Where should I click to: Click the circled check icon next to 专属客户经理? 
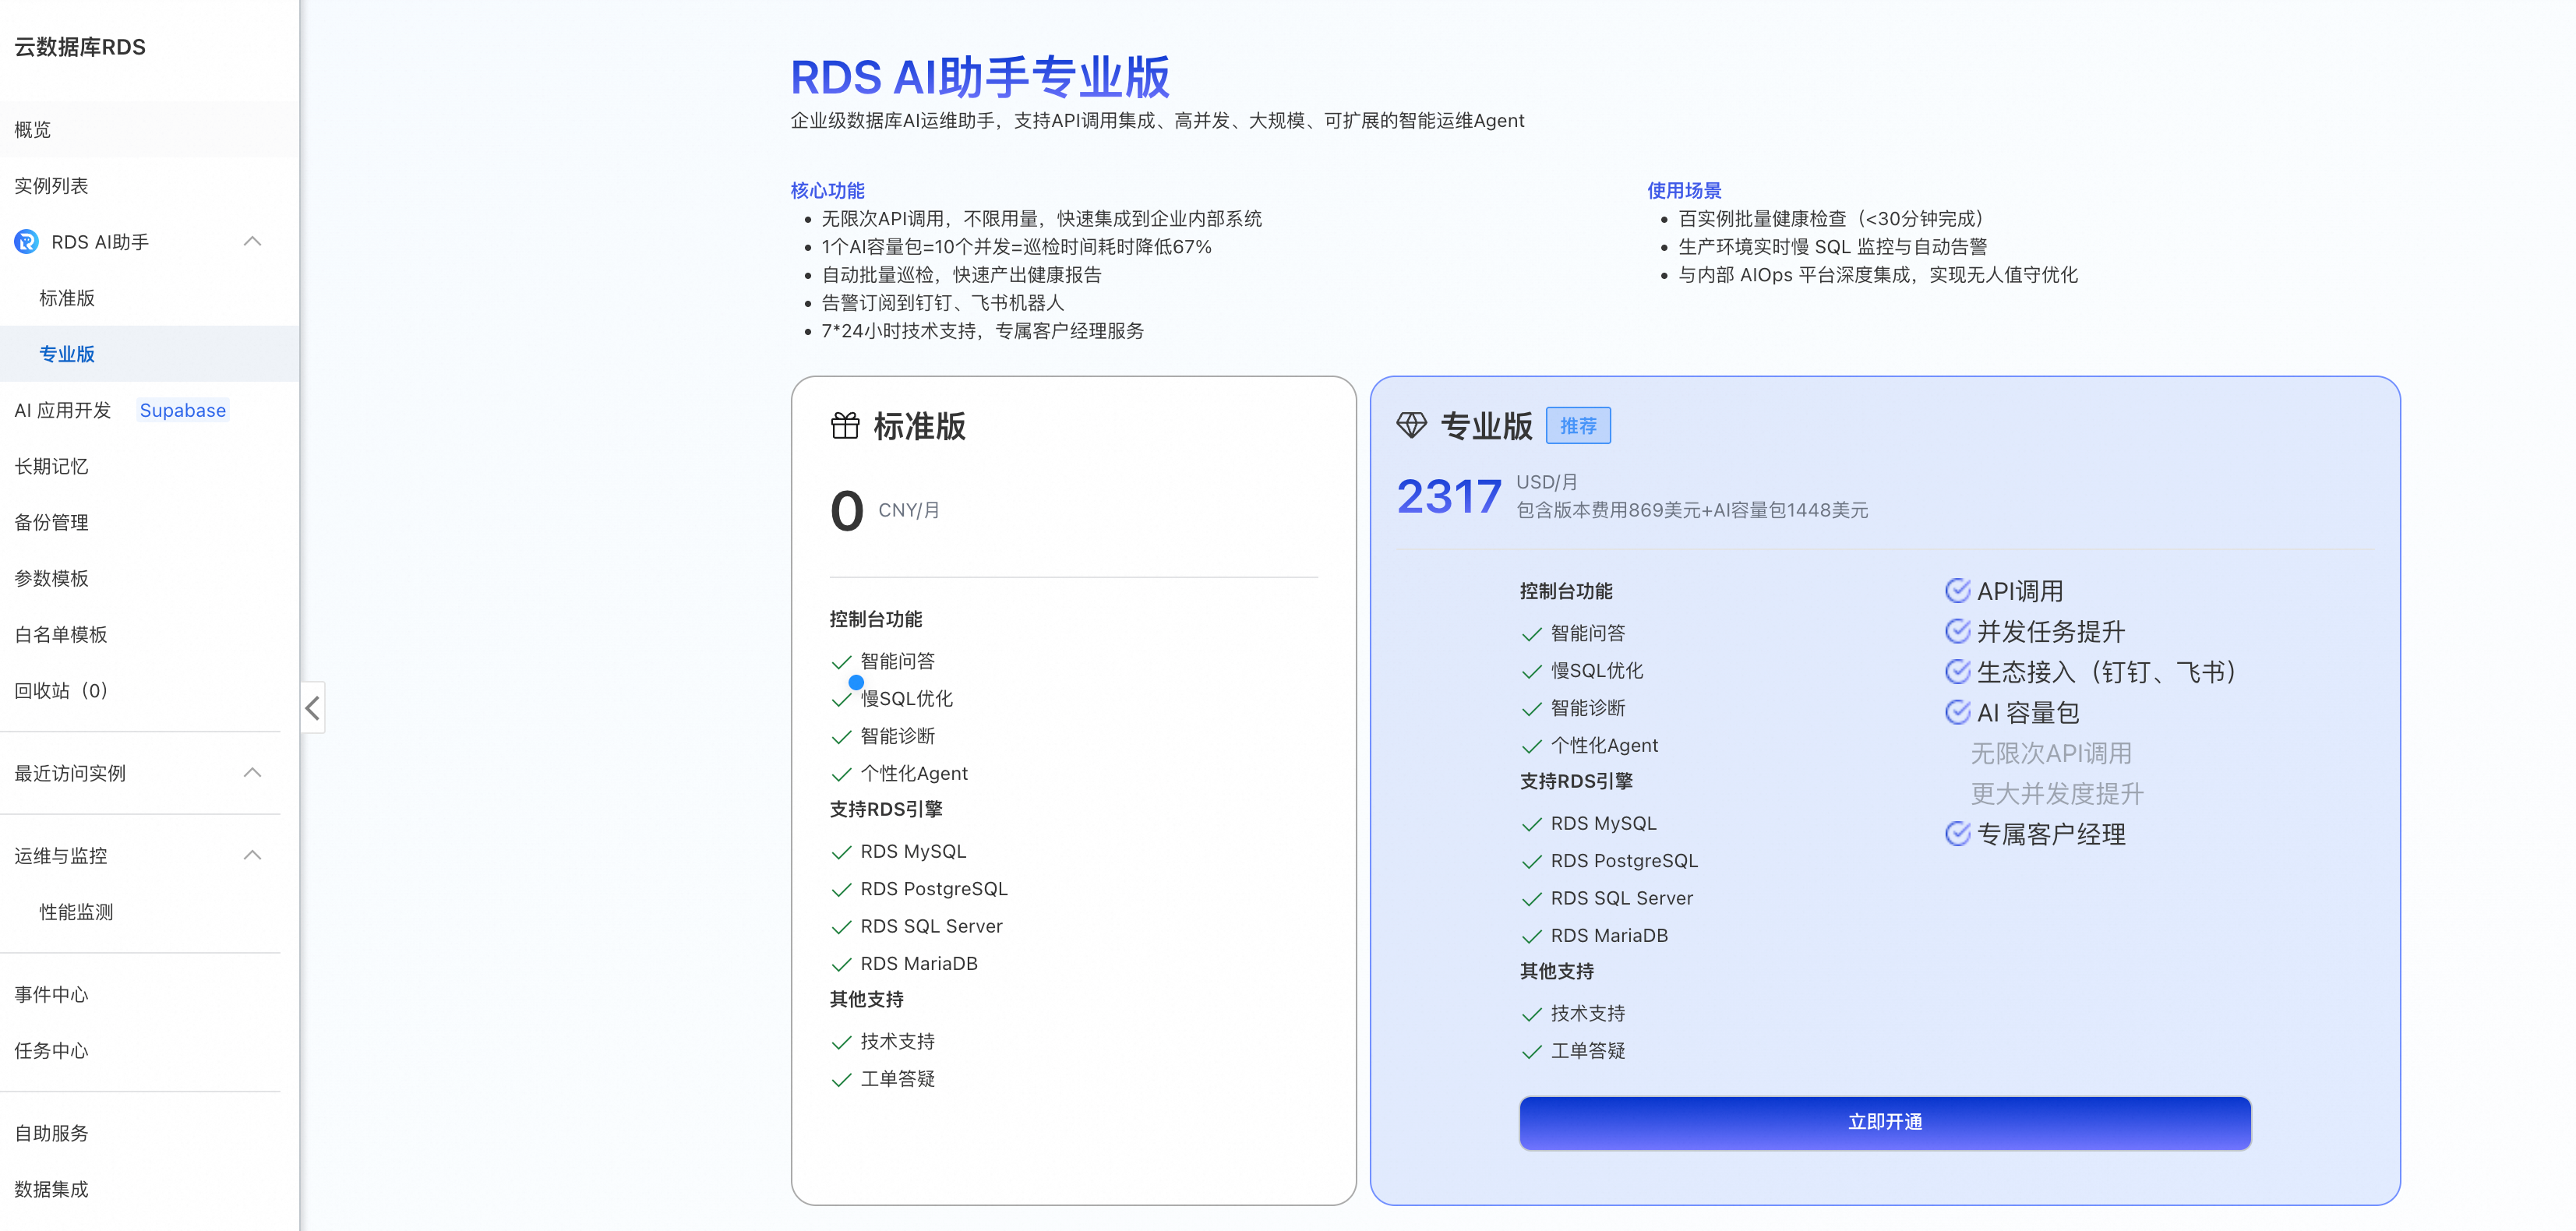click(1957, 834)
